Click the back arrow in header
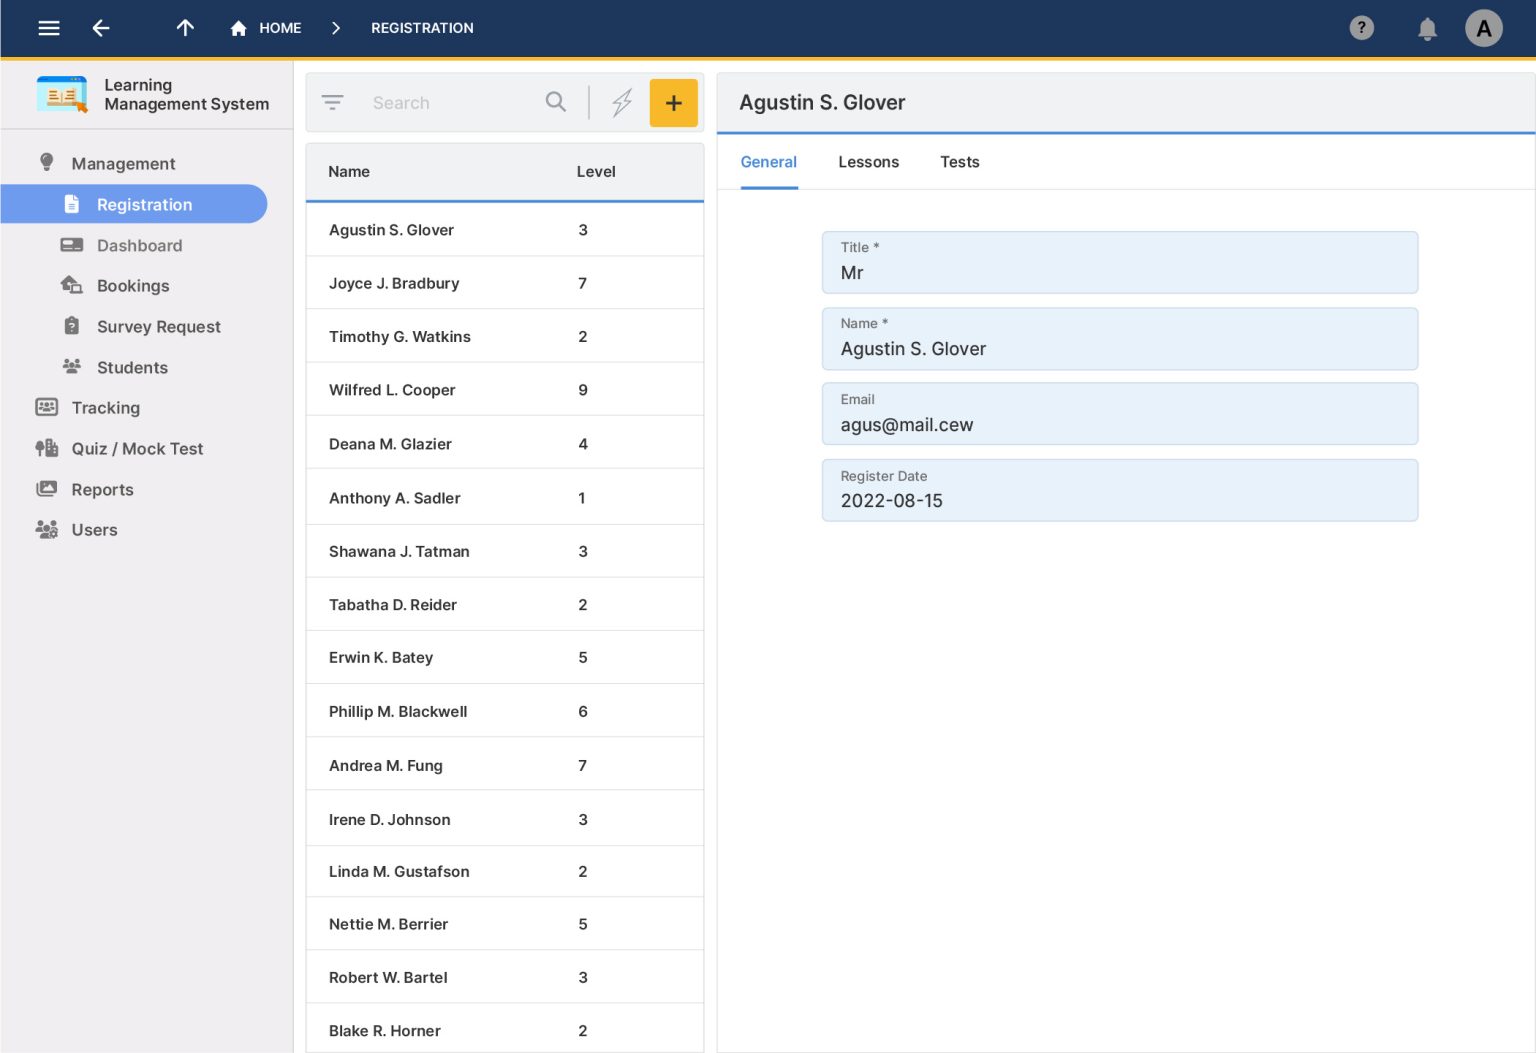Image resolution: width=1536 pixels, height=1053 pixels. 101,28
